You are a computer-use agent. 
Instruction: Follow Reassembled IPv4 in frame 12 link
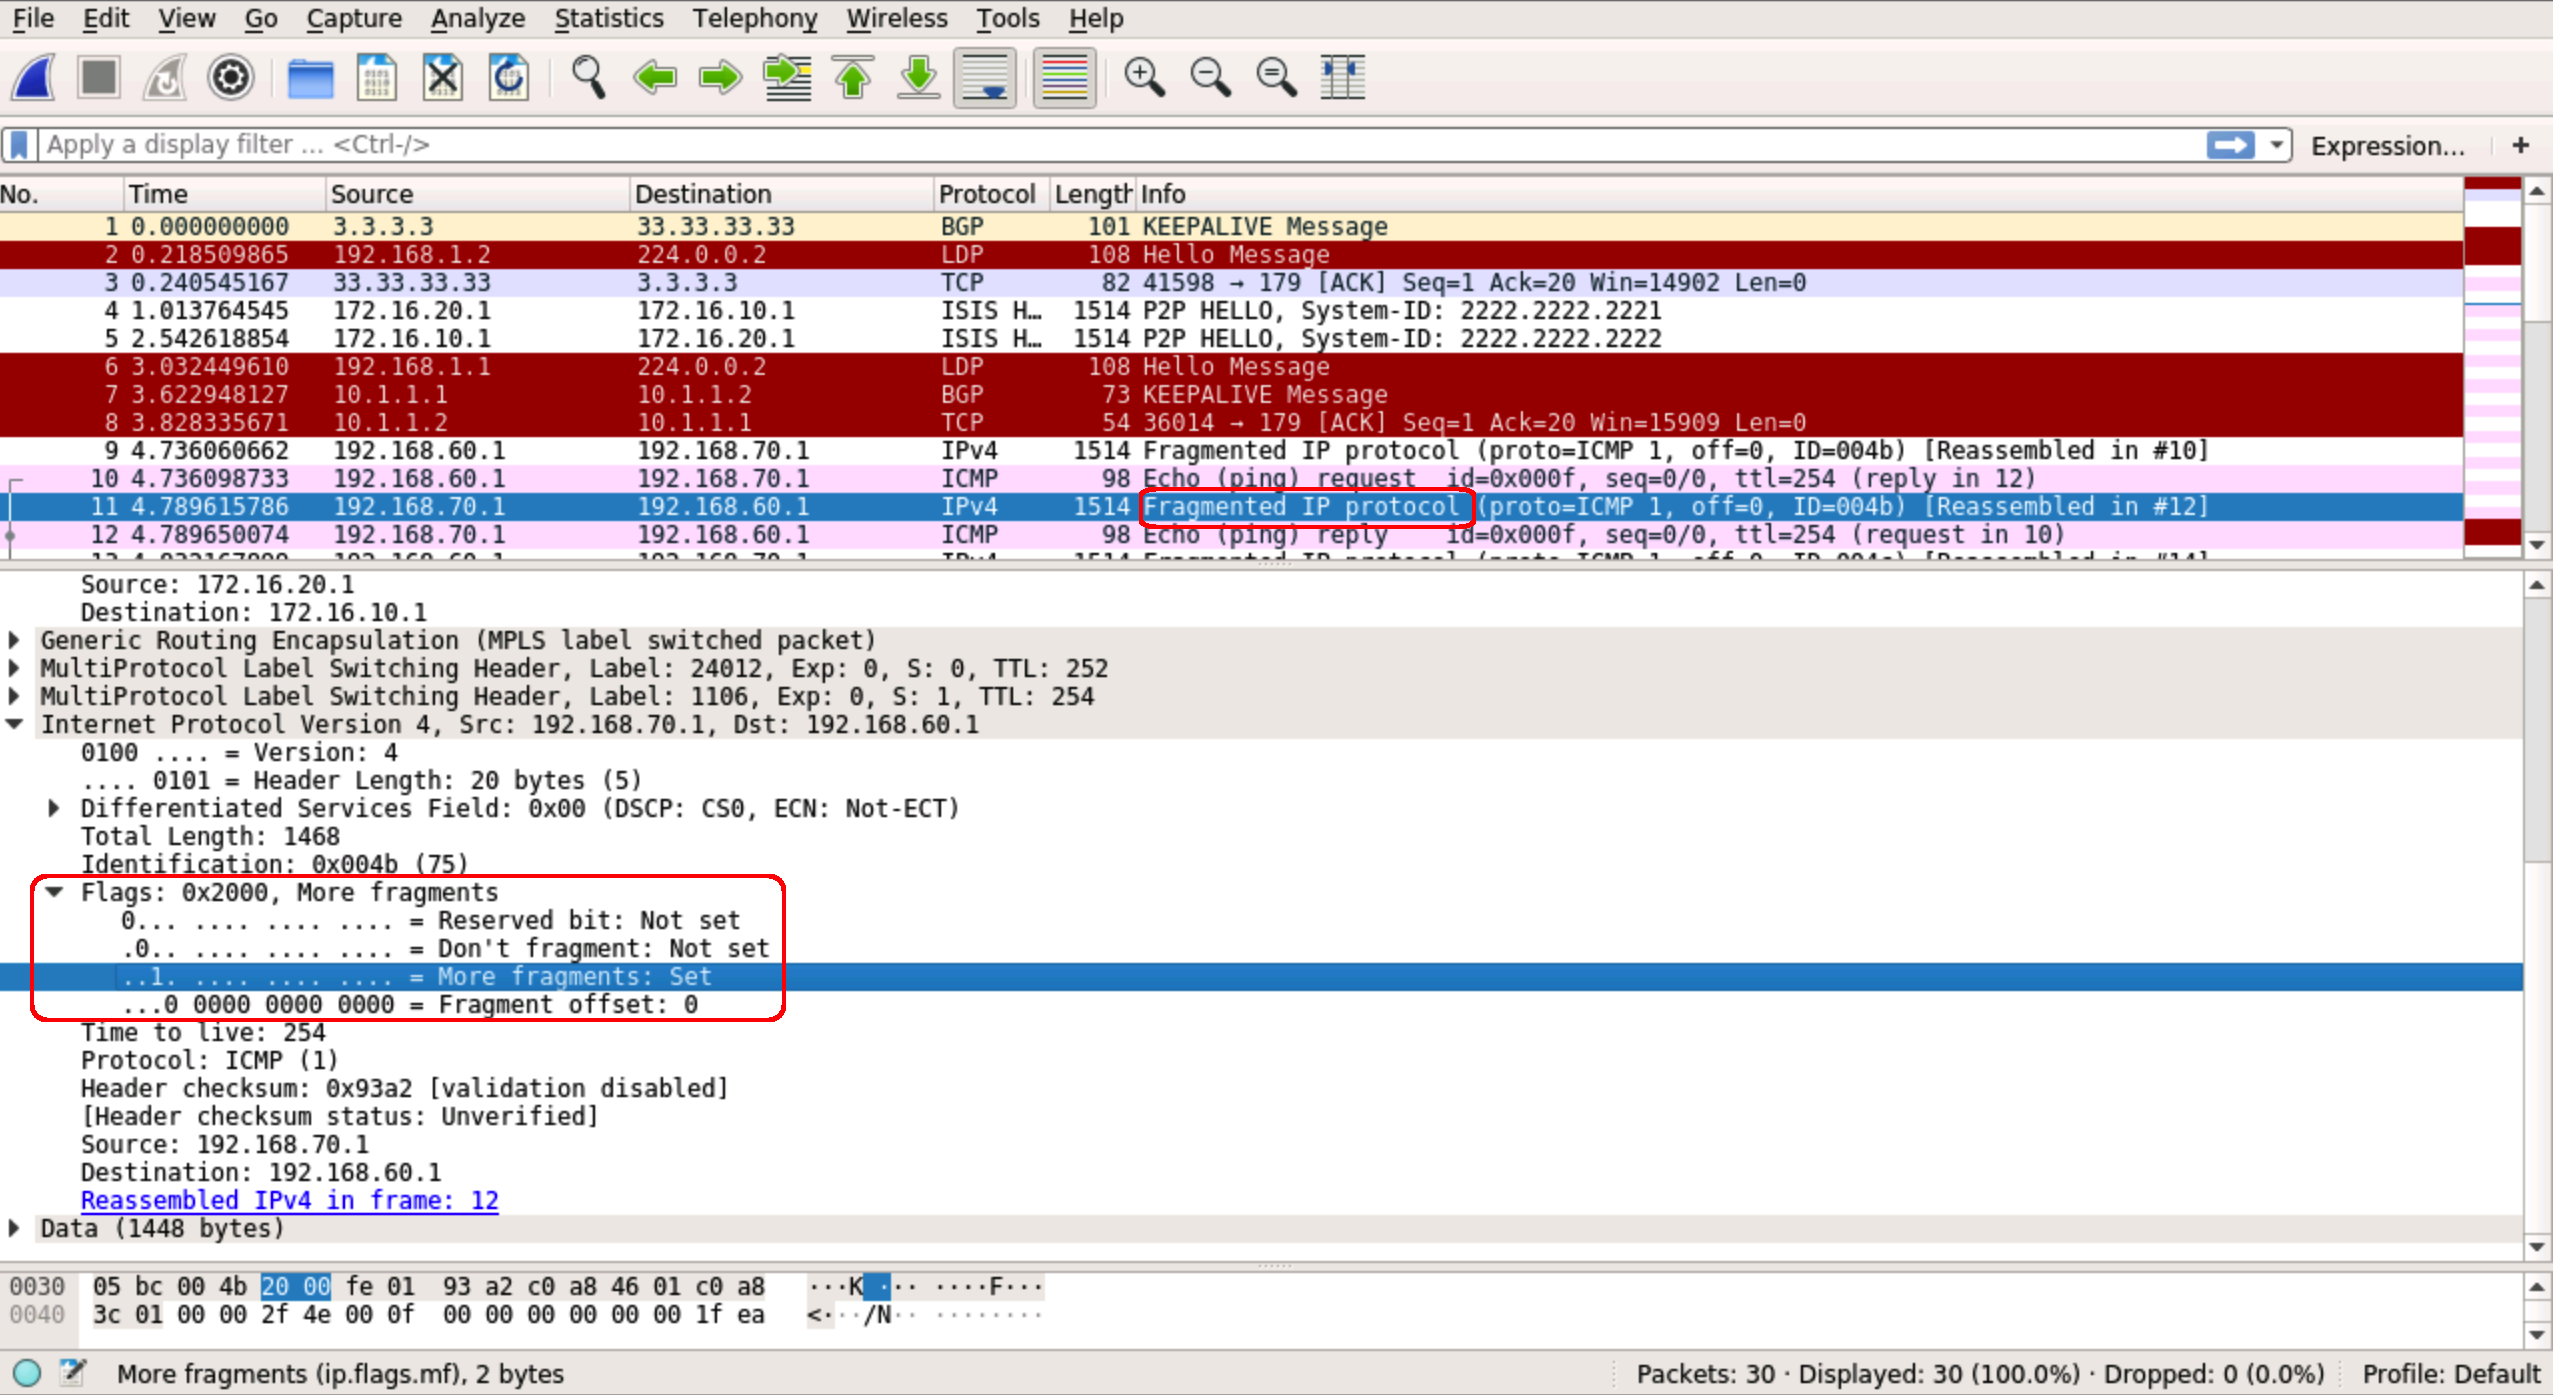click(289, 1200)
